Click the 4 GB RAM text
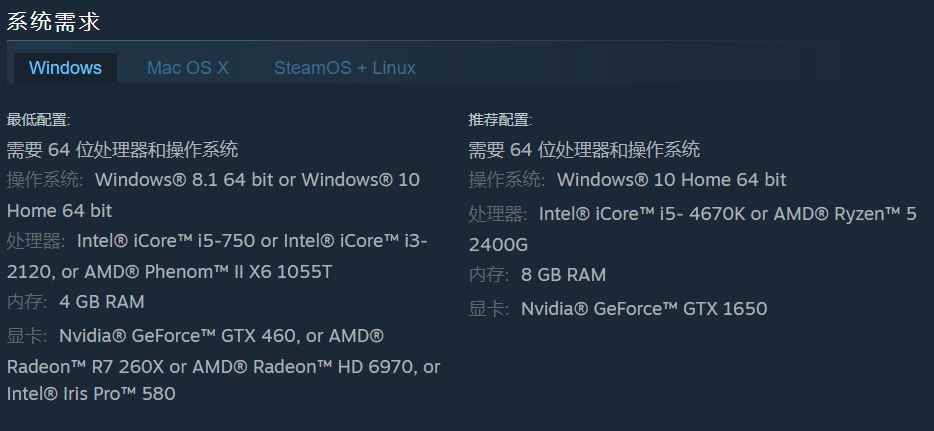The image size is (934, 431). [102, 302]
